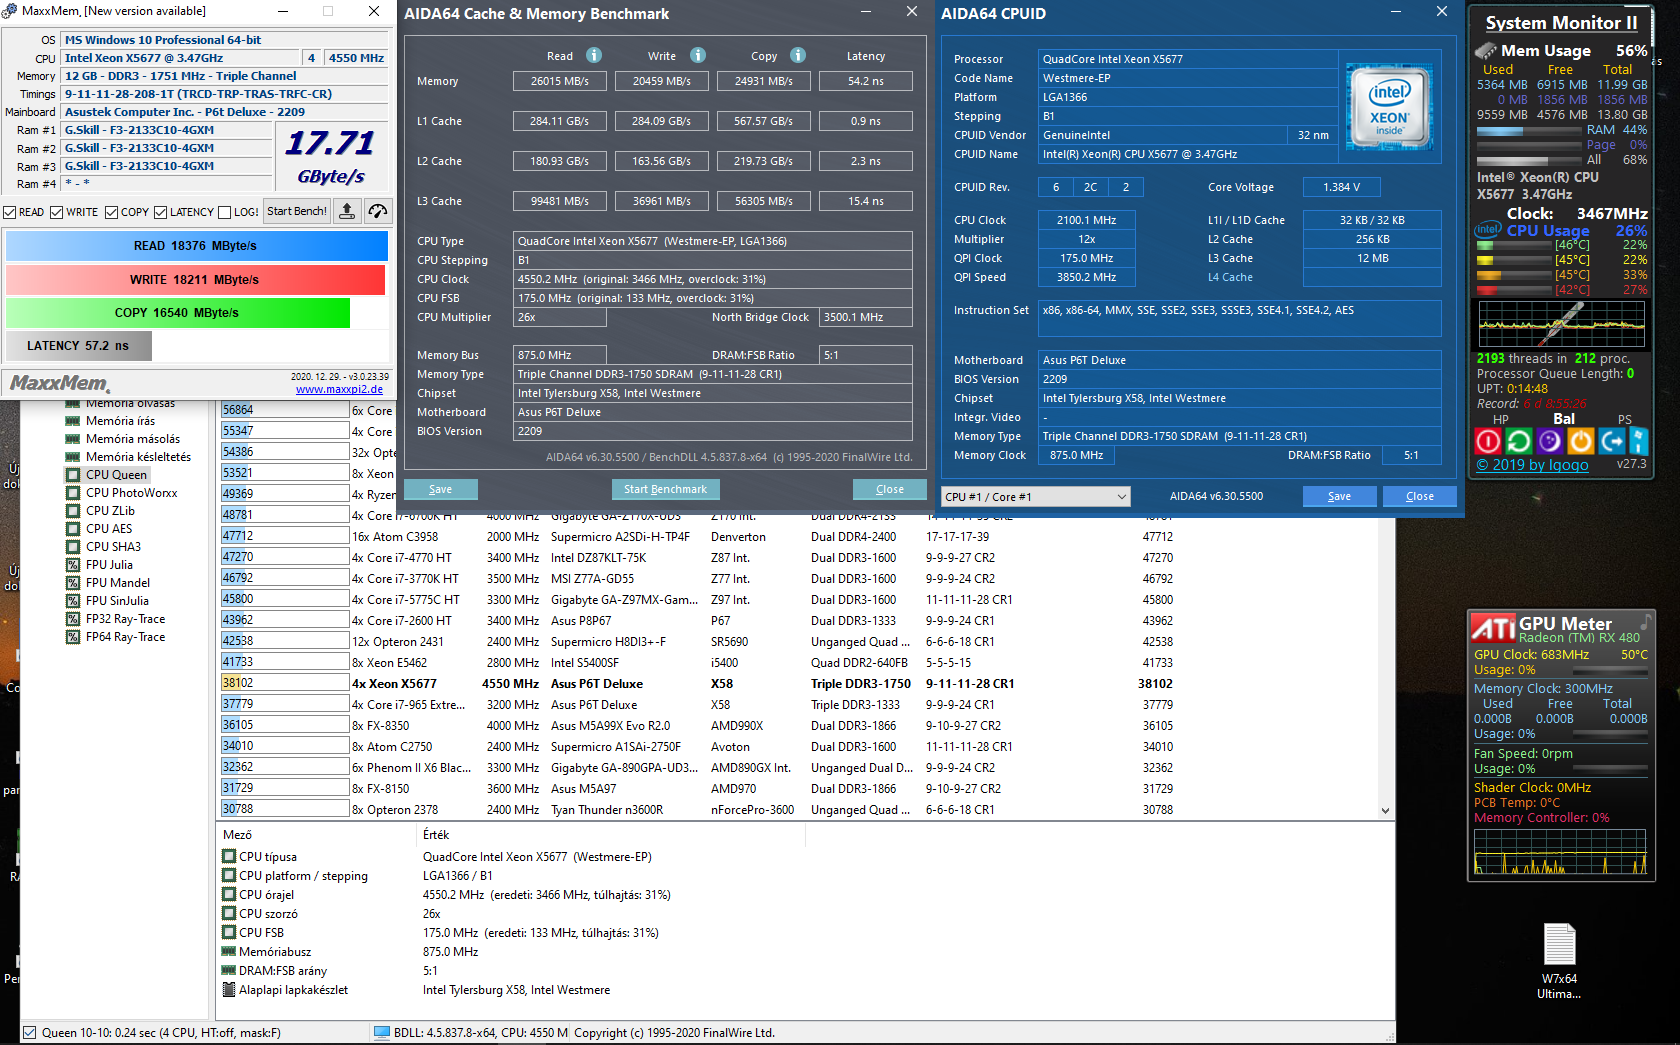This screenshot has width=1680, height=1045.
Task: Click the gray LATENCY 57.2 ns bar
Action: [79, 346]
